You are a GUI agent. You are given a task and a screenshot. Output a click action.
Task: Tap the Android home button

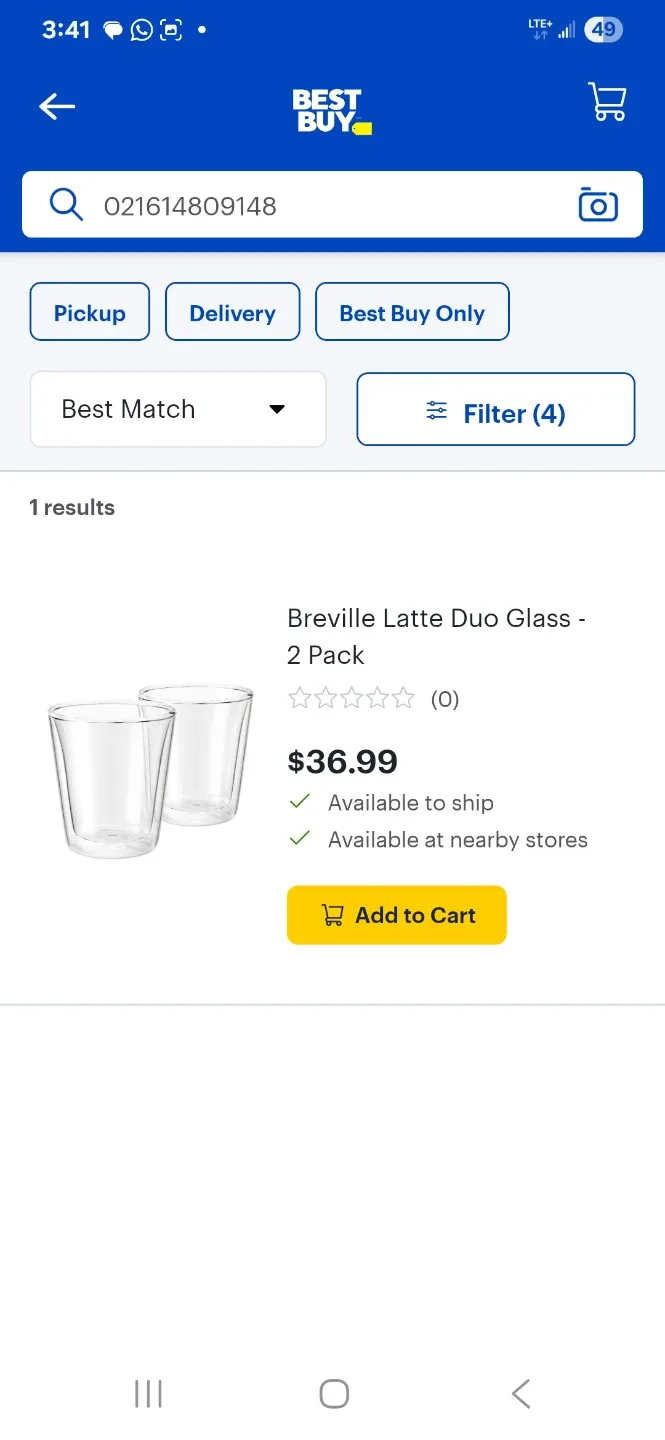(333, 1392)
